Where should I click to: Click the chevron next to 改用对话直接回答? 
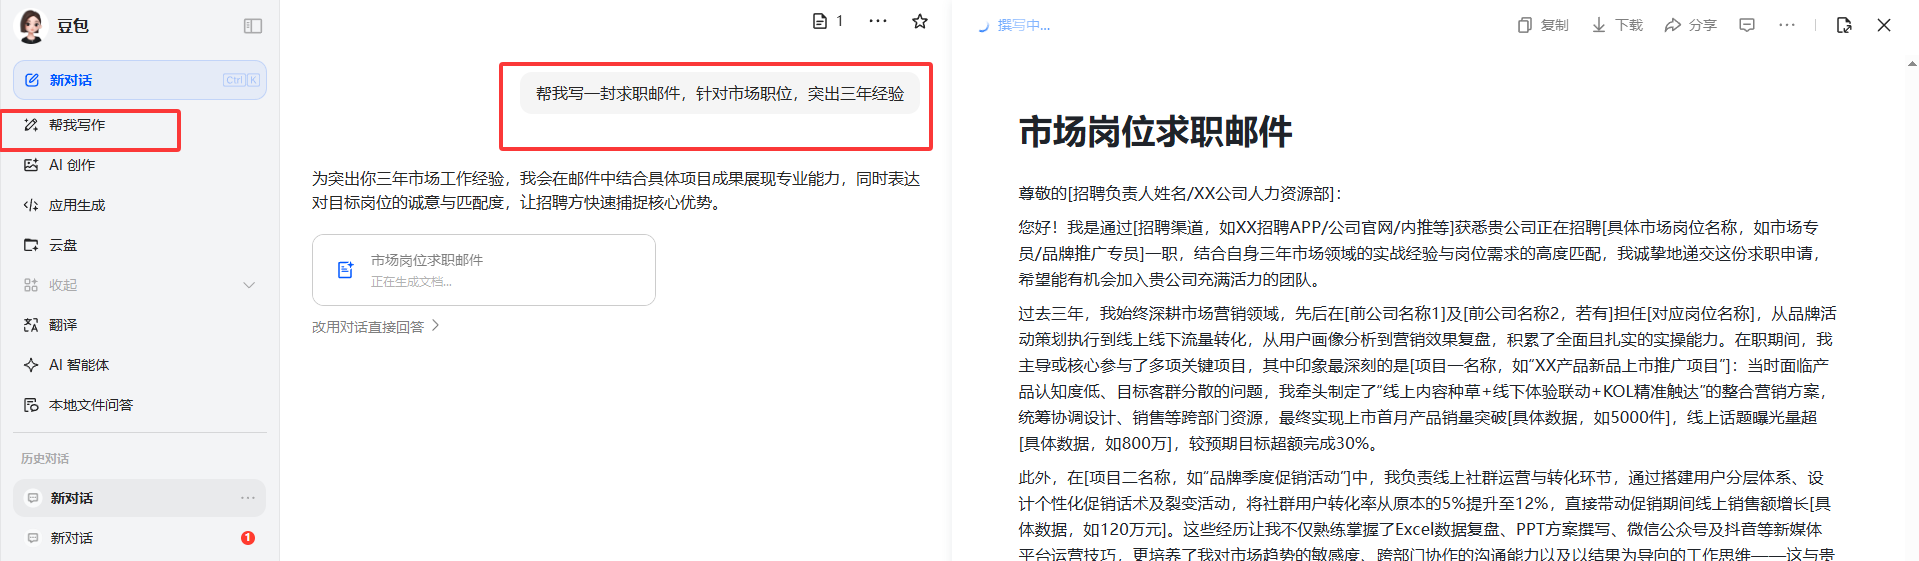(x=436, y=326)
